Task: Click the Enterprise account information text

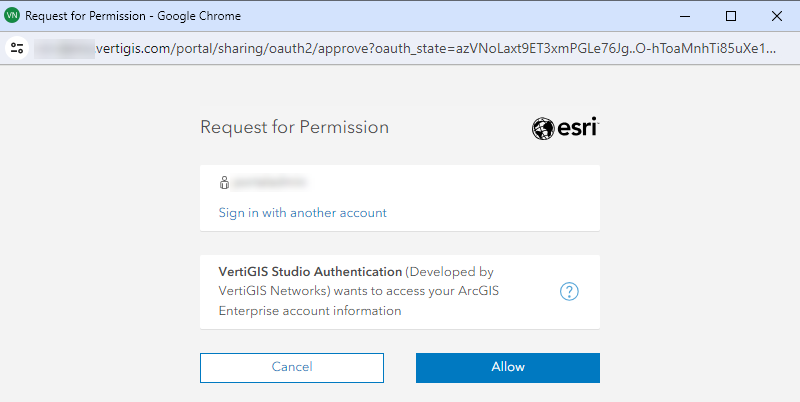Action: click(x=310, y=311)
